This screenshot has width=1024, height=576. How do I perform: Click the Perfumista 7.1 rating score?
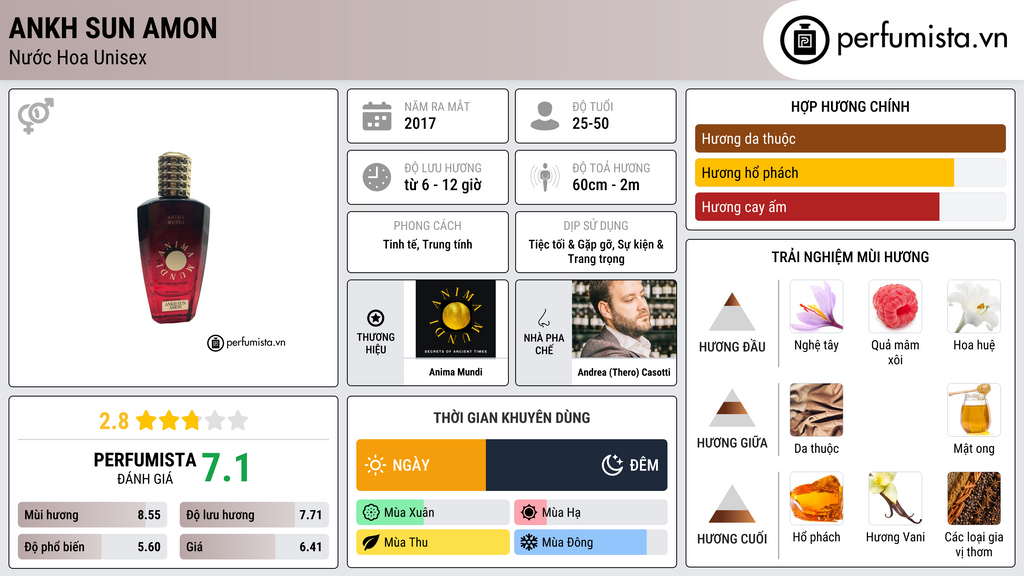pos(226,468)
